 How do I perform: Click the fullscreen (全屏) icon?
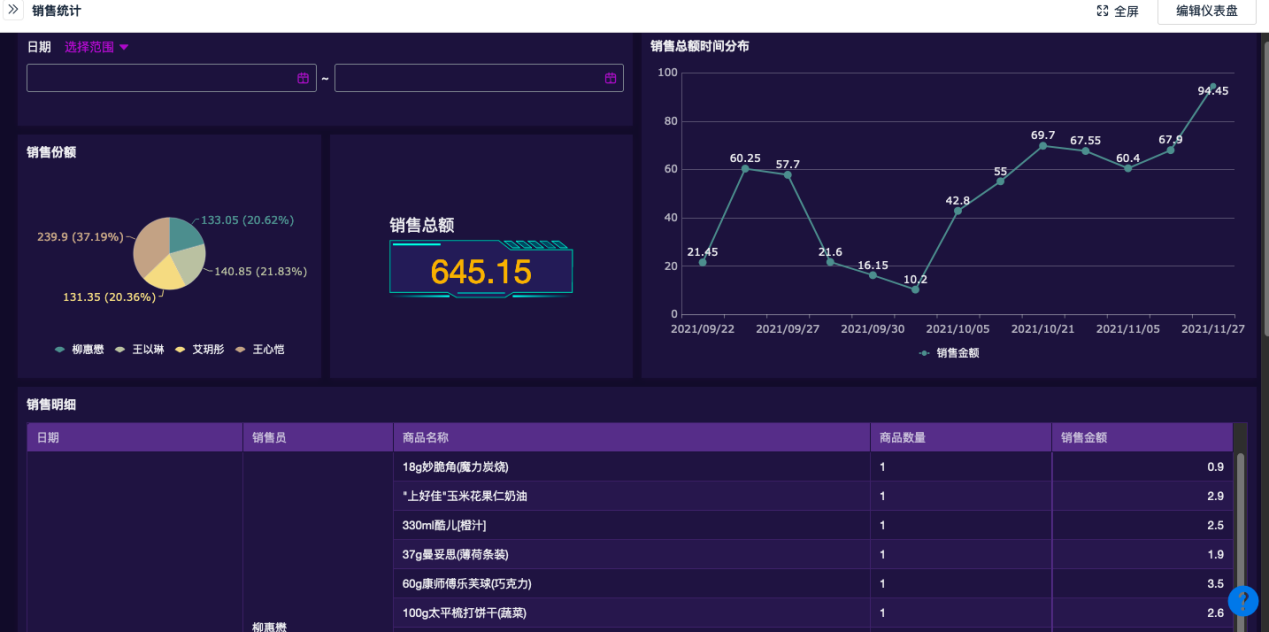click(x=1102, y=11)
